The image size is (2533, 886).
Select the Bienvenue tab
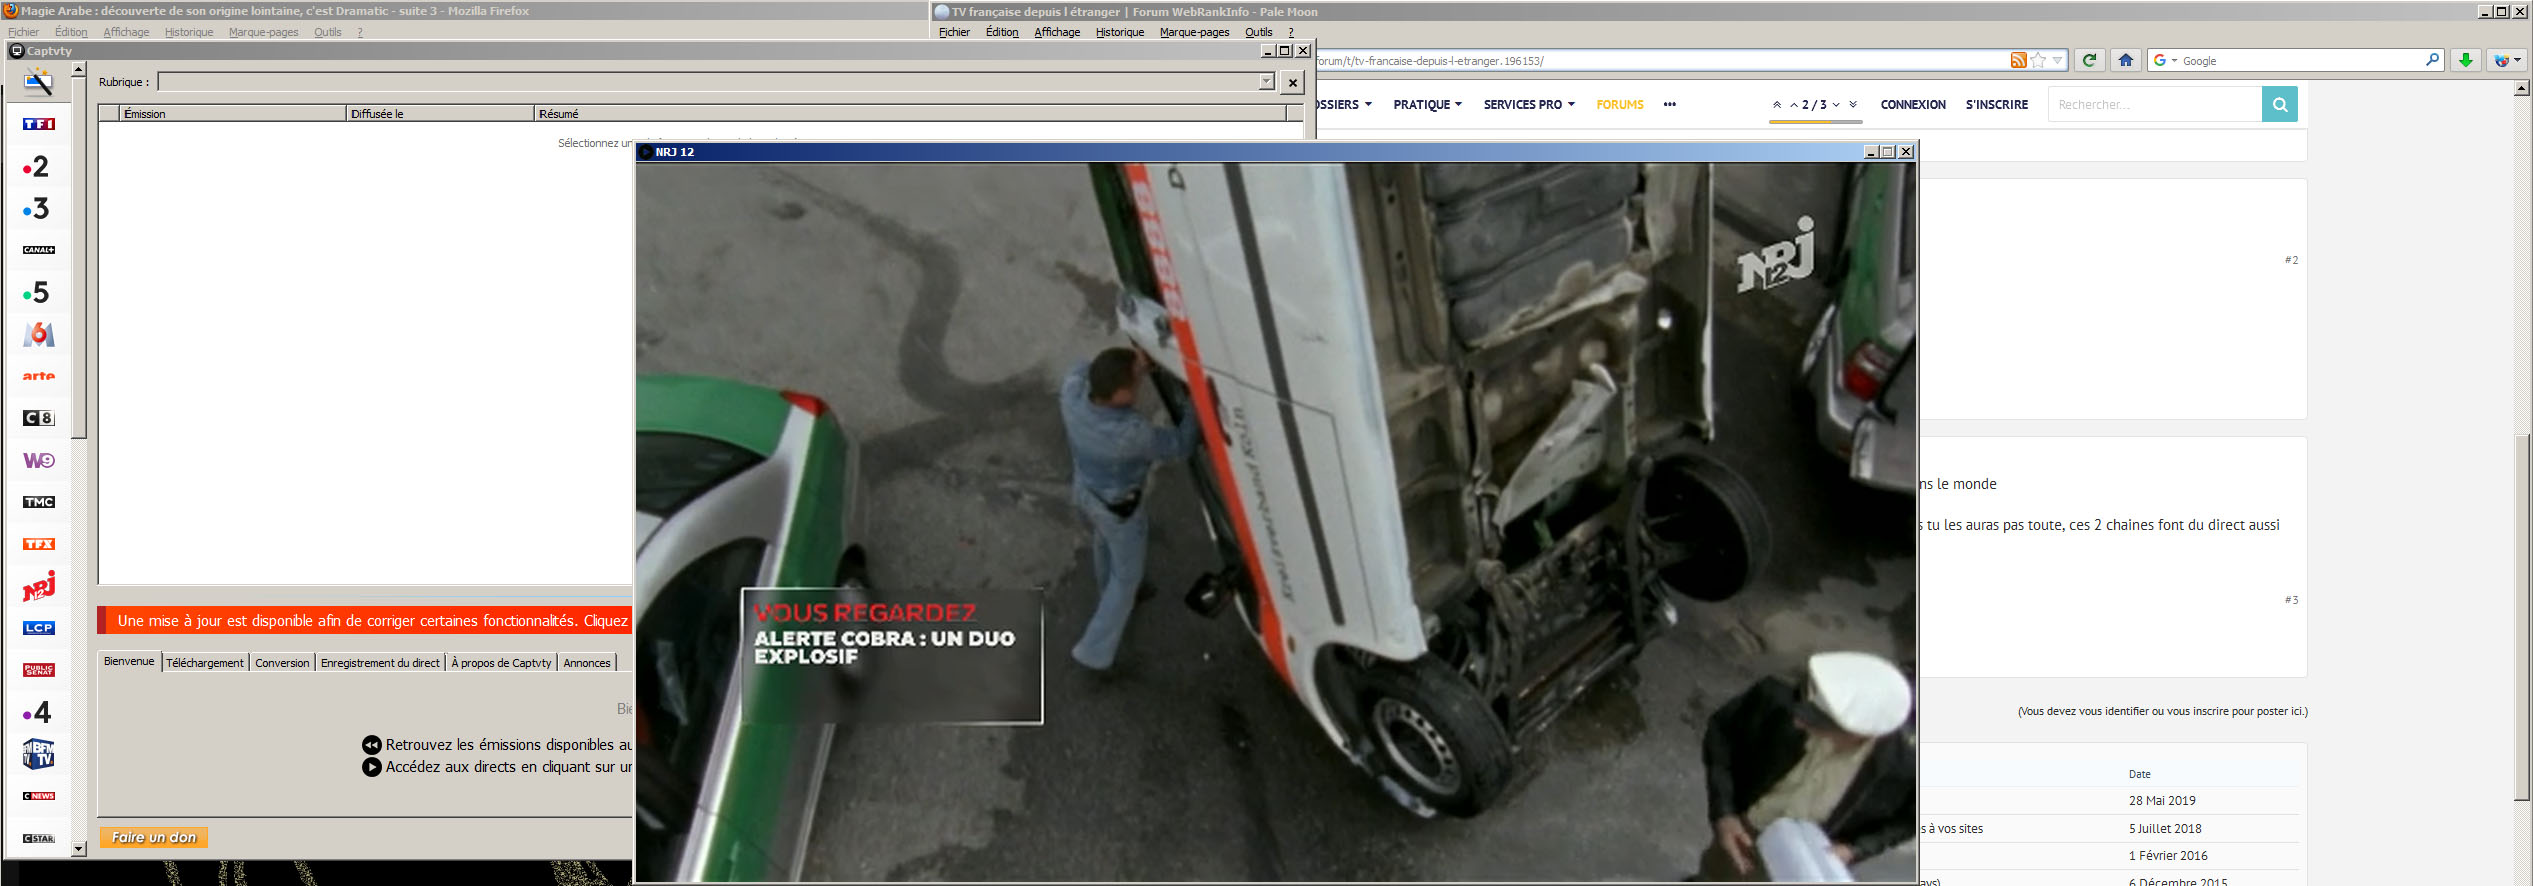click(129, 661)
